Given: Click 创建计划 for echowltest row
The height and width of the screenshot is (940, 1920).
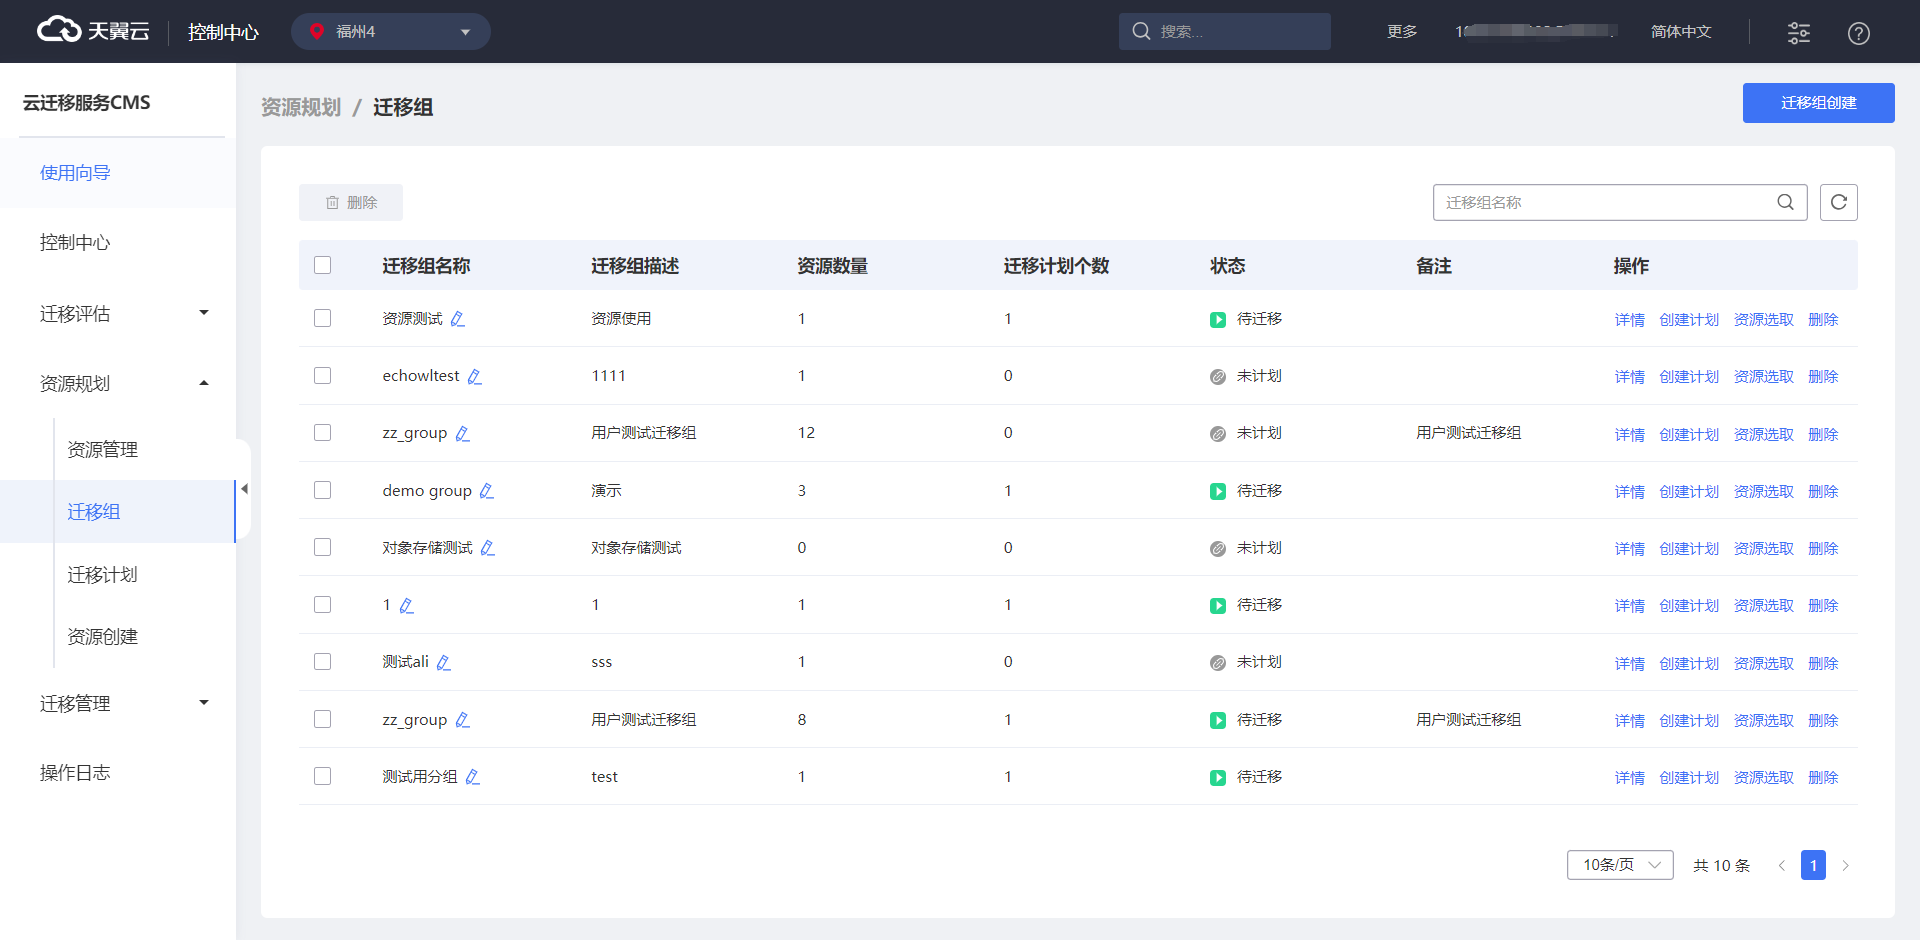Looking at the screenshot, I should pos(1689,377).
